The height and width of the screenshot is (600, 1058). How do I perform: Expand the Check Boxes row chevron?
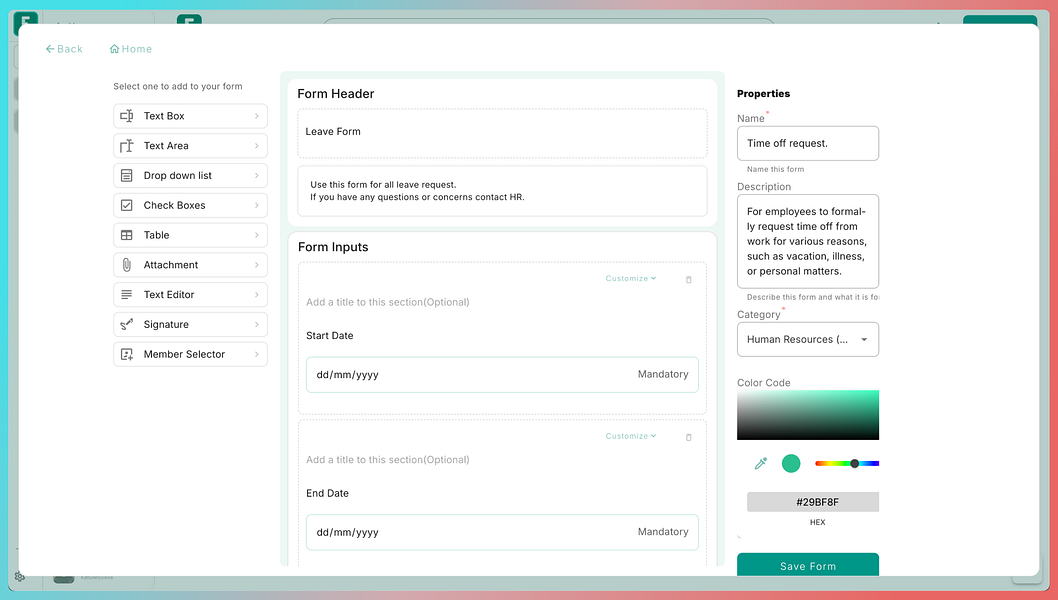[x=256, y=205]
